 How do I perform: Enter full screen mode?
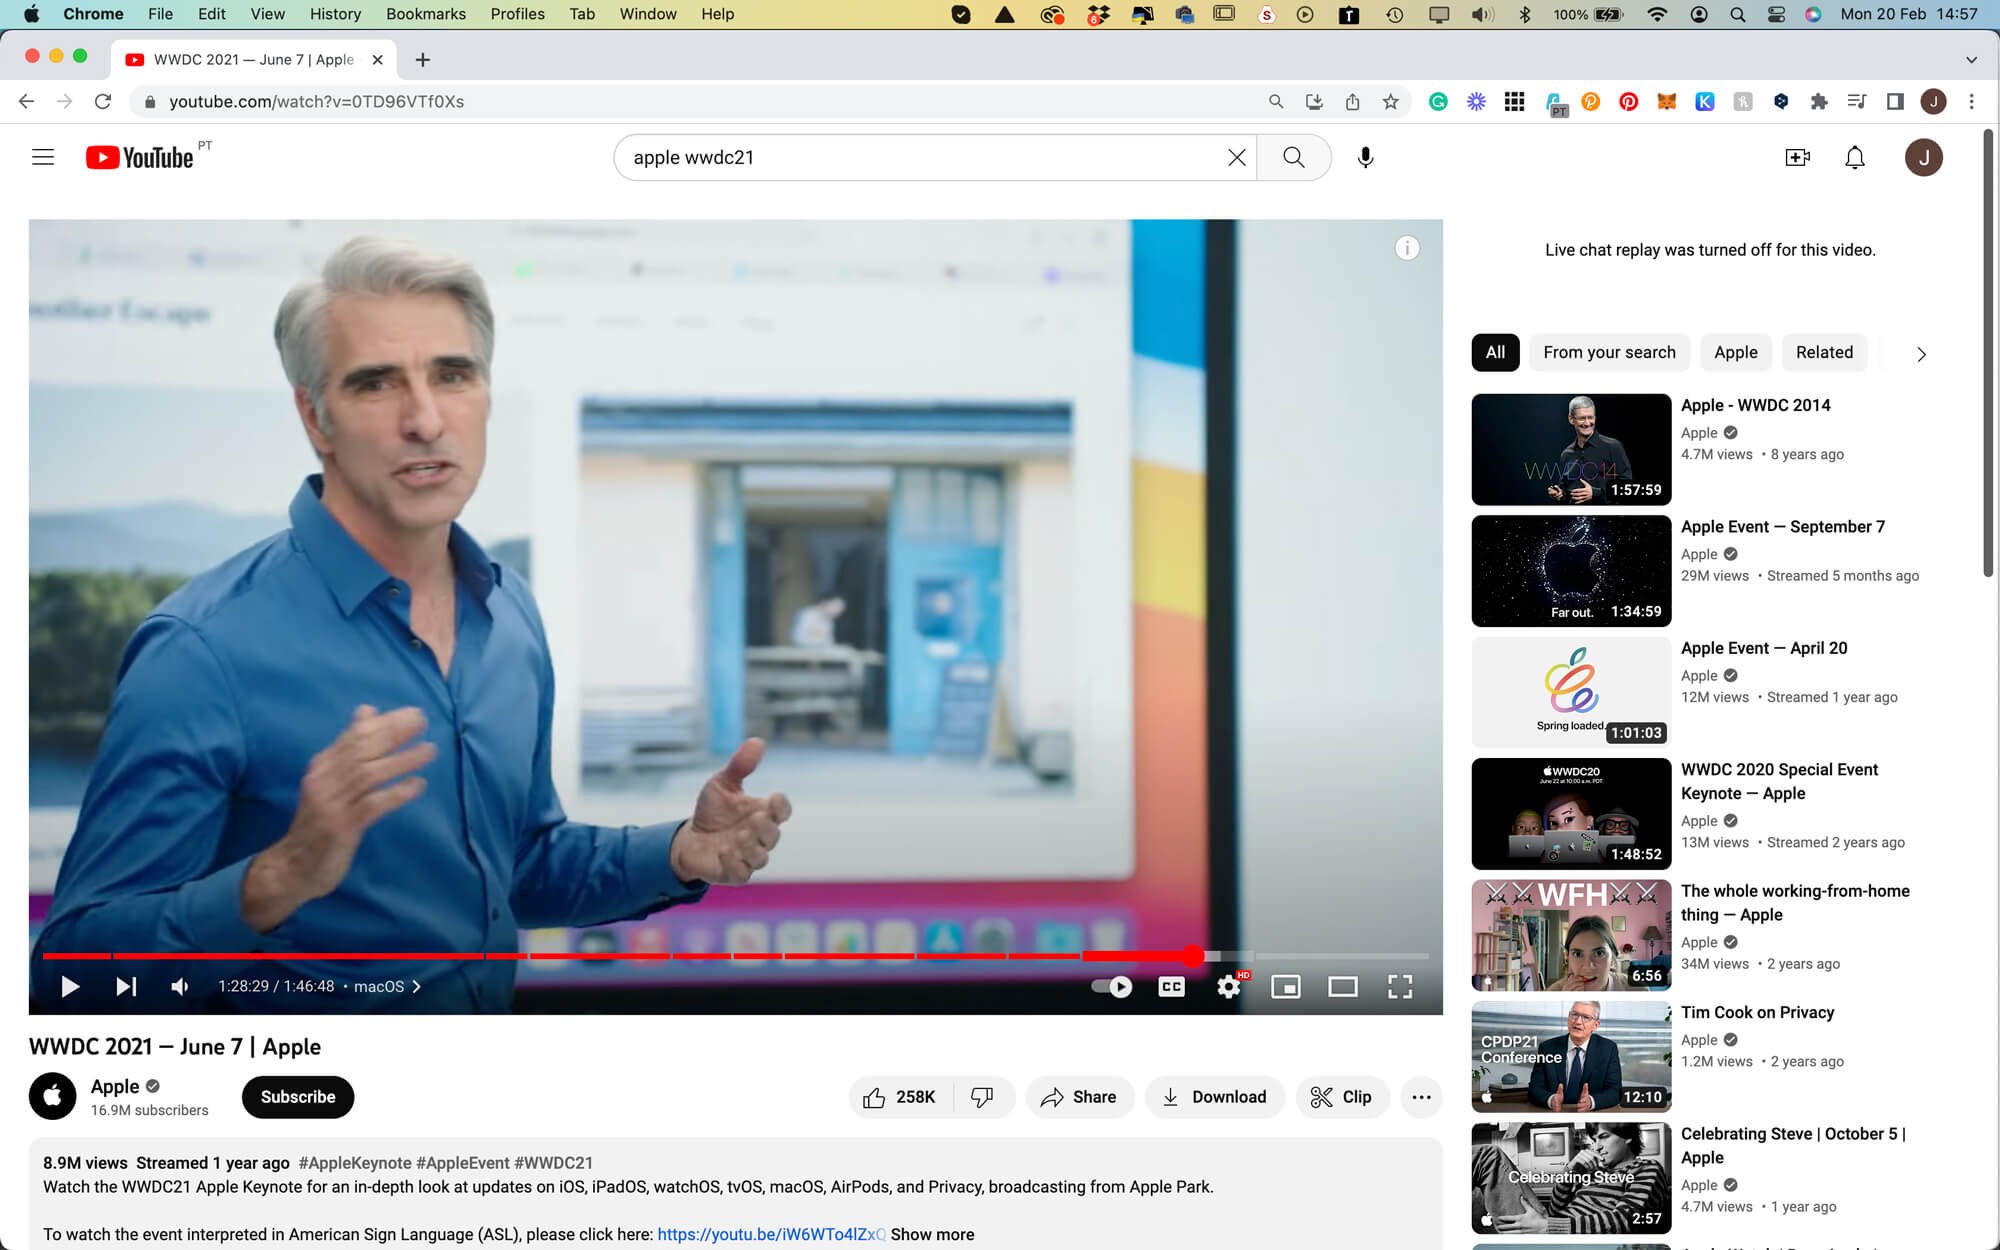click(x=1400, y=986)
